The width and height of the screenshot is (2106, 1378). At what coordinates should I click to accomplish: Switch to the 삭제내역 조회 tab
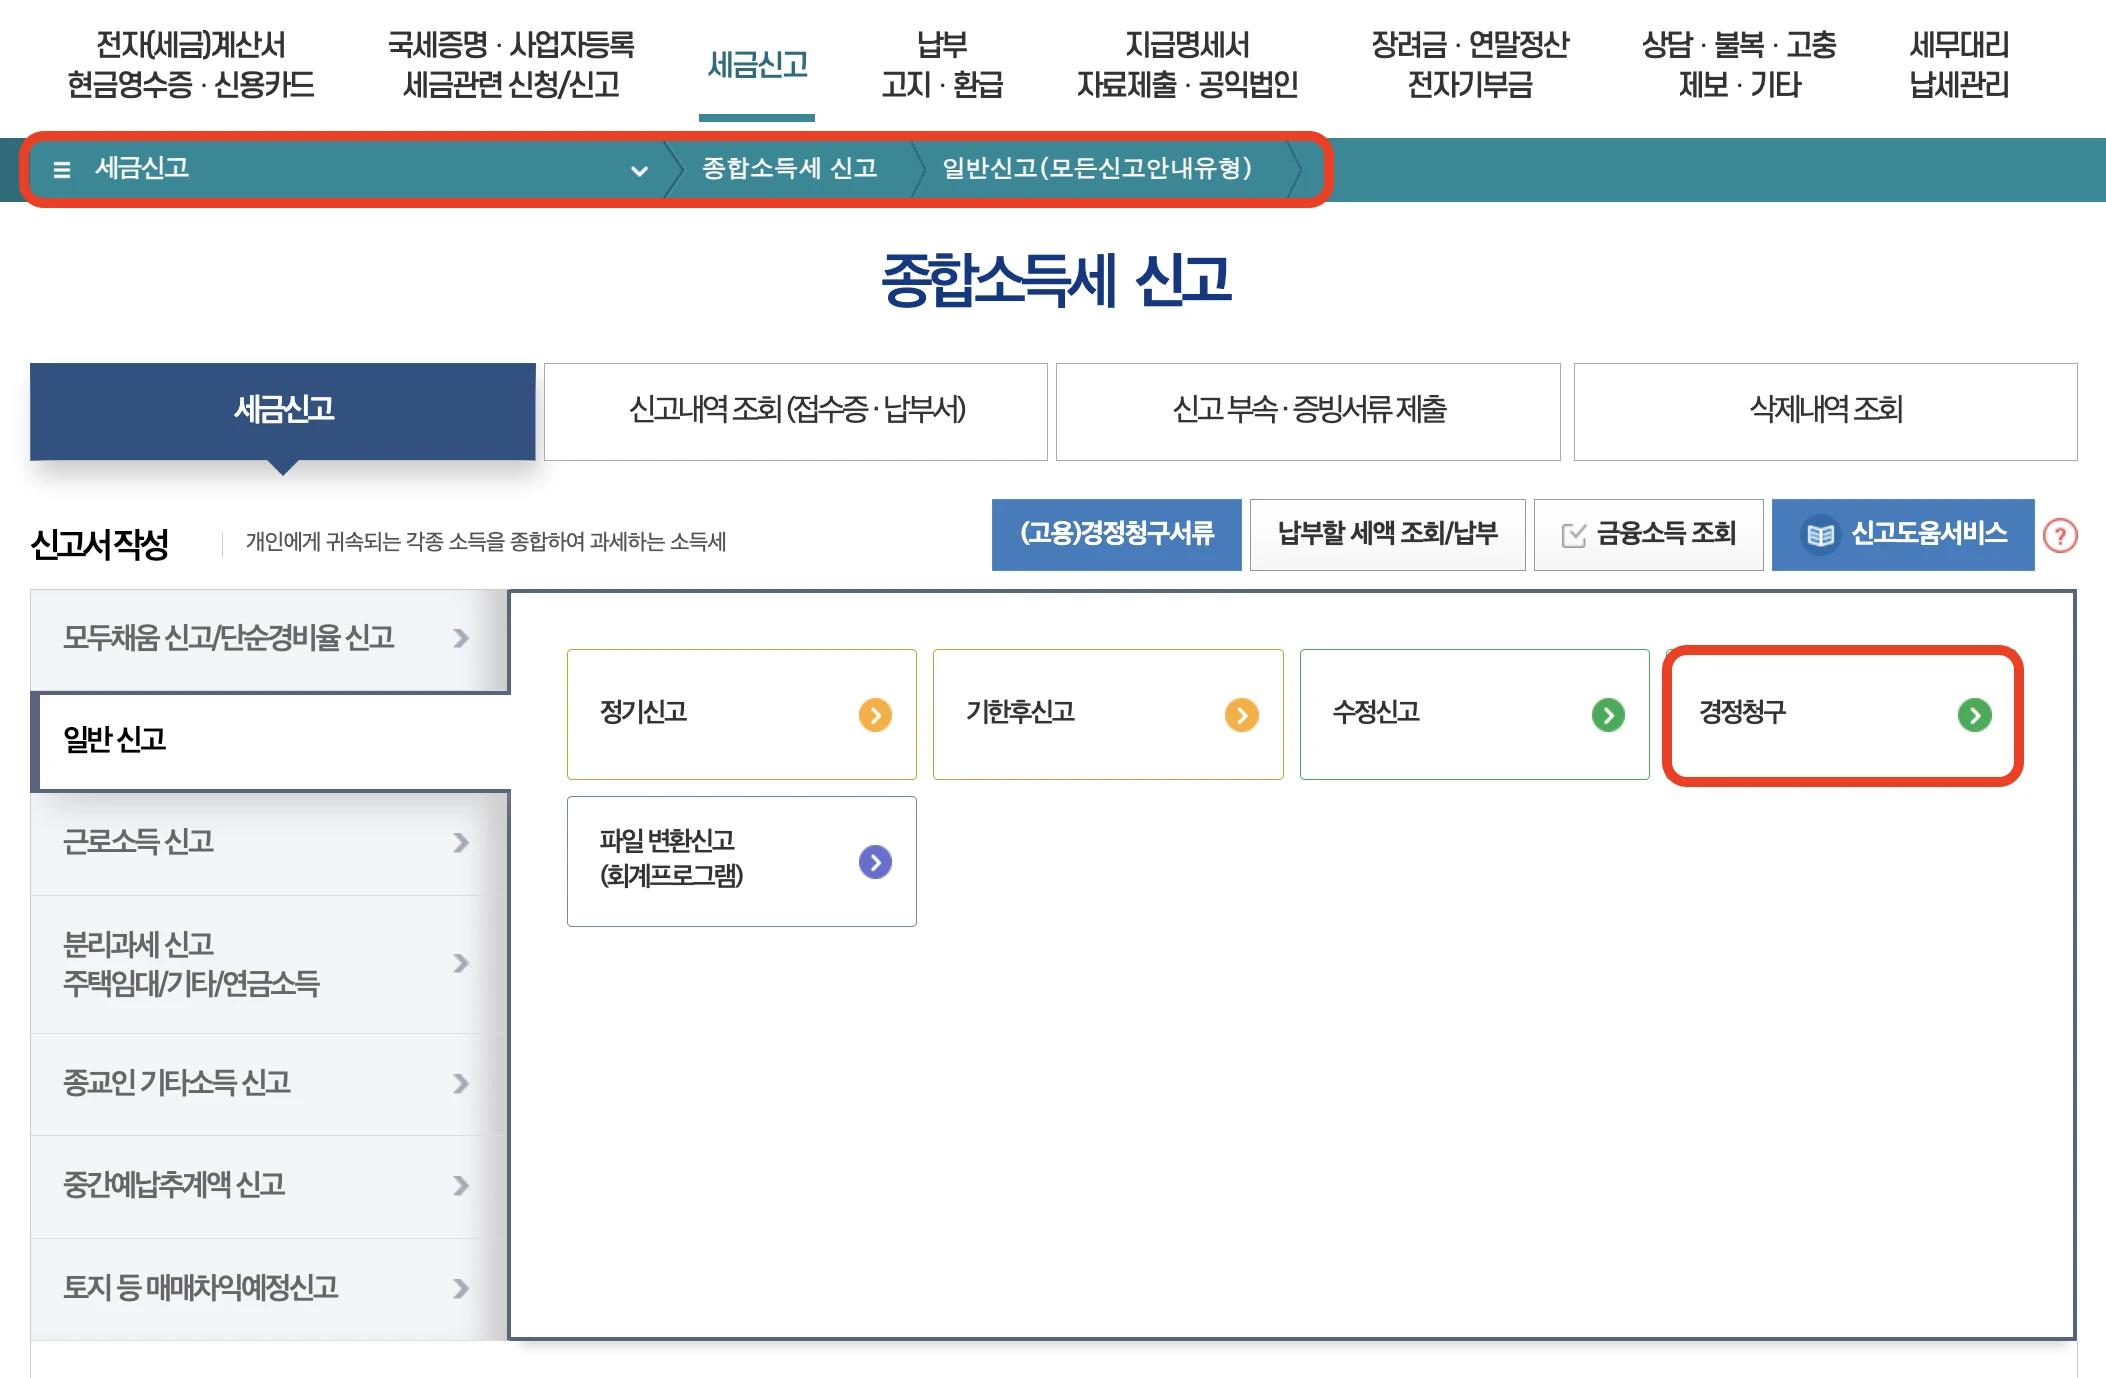click(x=1825, y=410)
